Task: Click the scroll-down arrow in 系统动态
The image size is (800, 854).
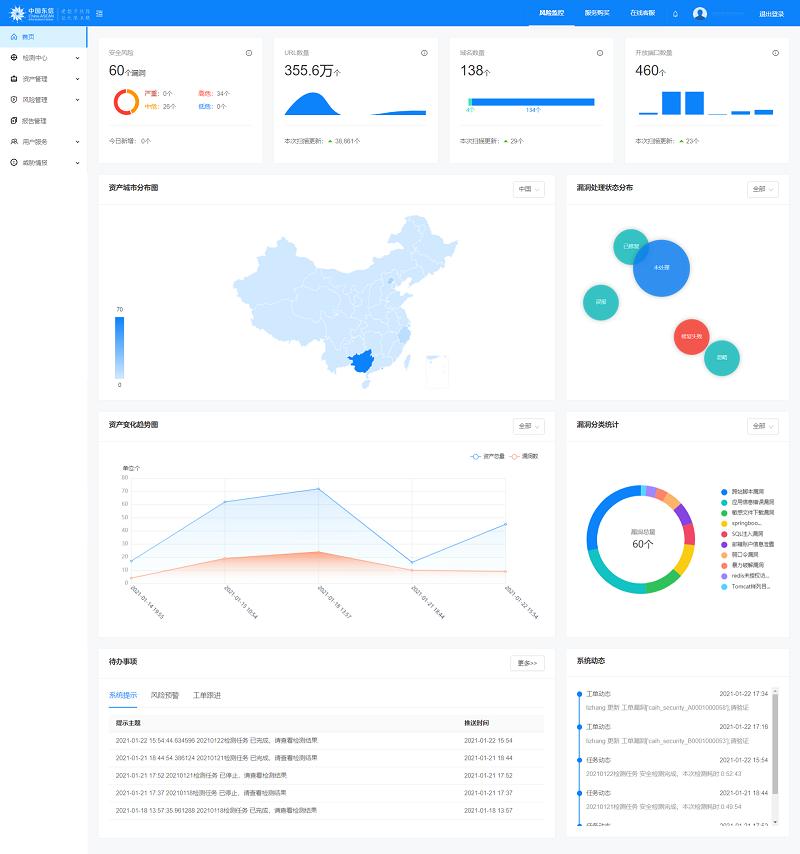Action: [x=775, y=821]
